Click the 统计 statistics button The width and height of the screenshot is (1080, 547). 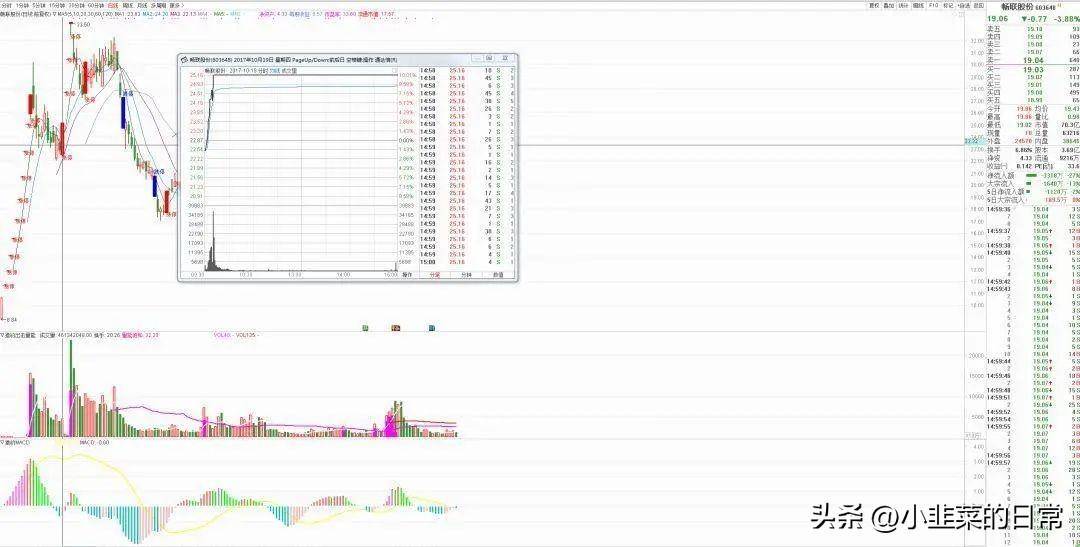[x=904, y=6]
